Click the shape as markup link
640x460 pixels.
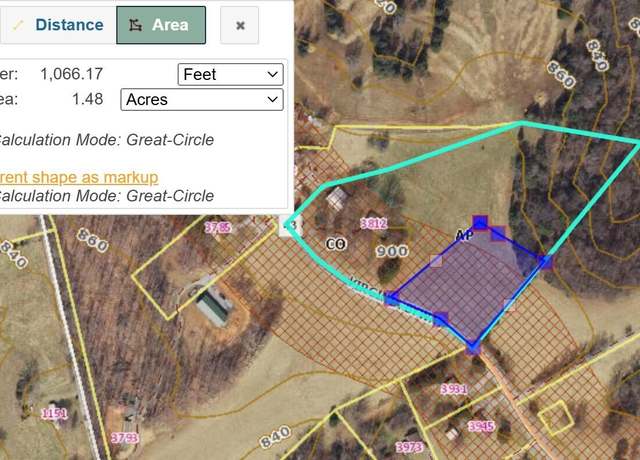79,178
